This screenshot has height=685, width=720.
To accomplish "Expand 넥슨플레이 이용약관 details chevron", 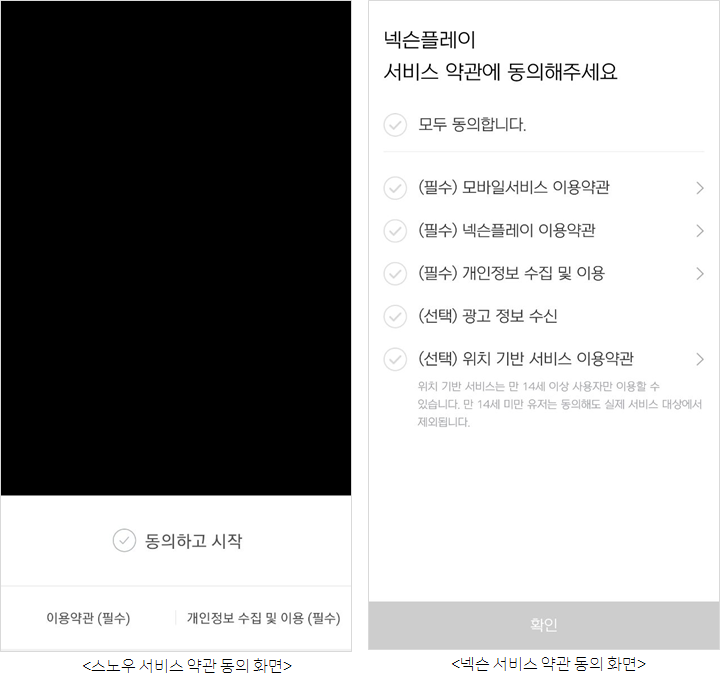I will (700, 230).
